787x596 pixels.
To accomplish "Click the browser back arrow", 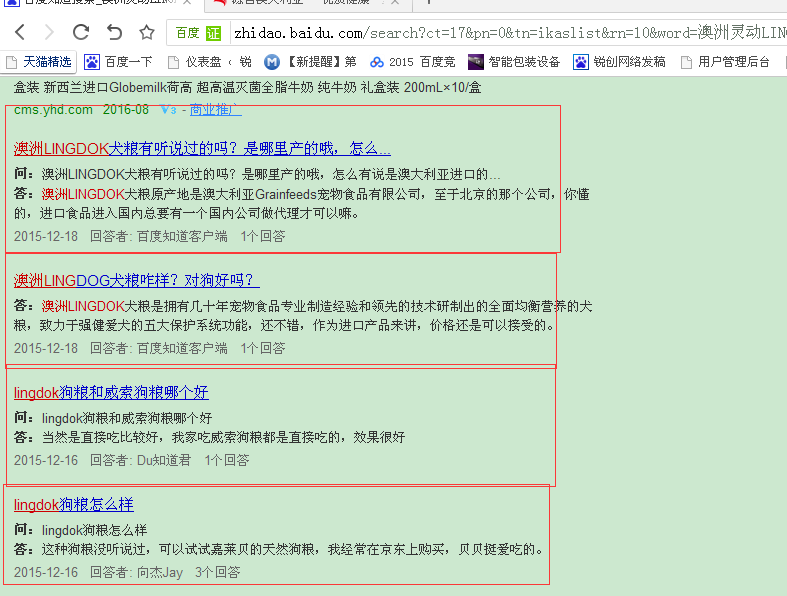I will click(x=20, y=32).
